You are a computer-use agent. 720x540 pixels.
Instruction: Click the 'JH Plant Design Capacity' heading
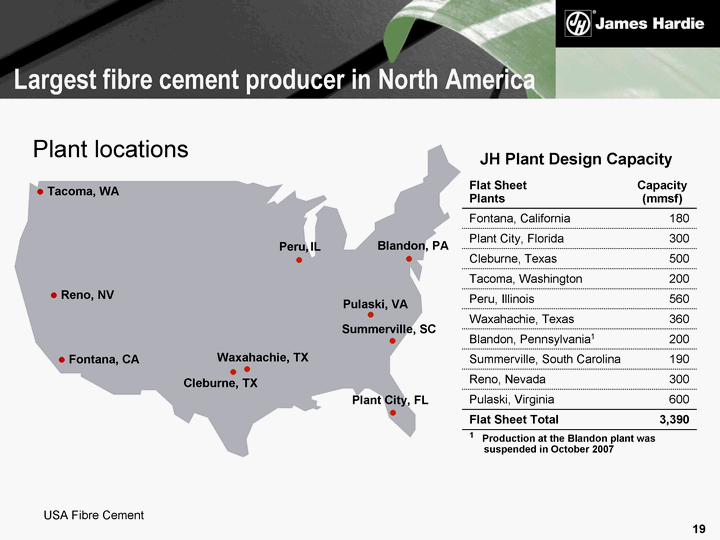click(576, 159)
